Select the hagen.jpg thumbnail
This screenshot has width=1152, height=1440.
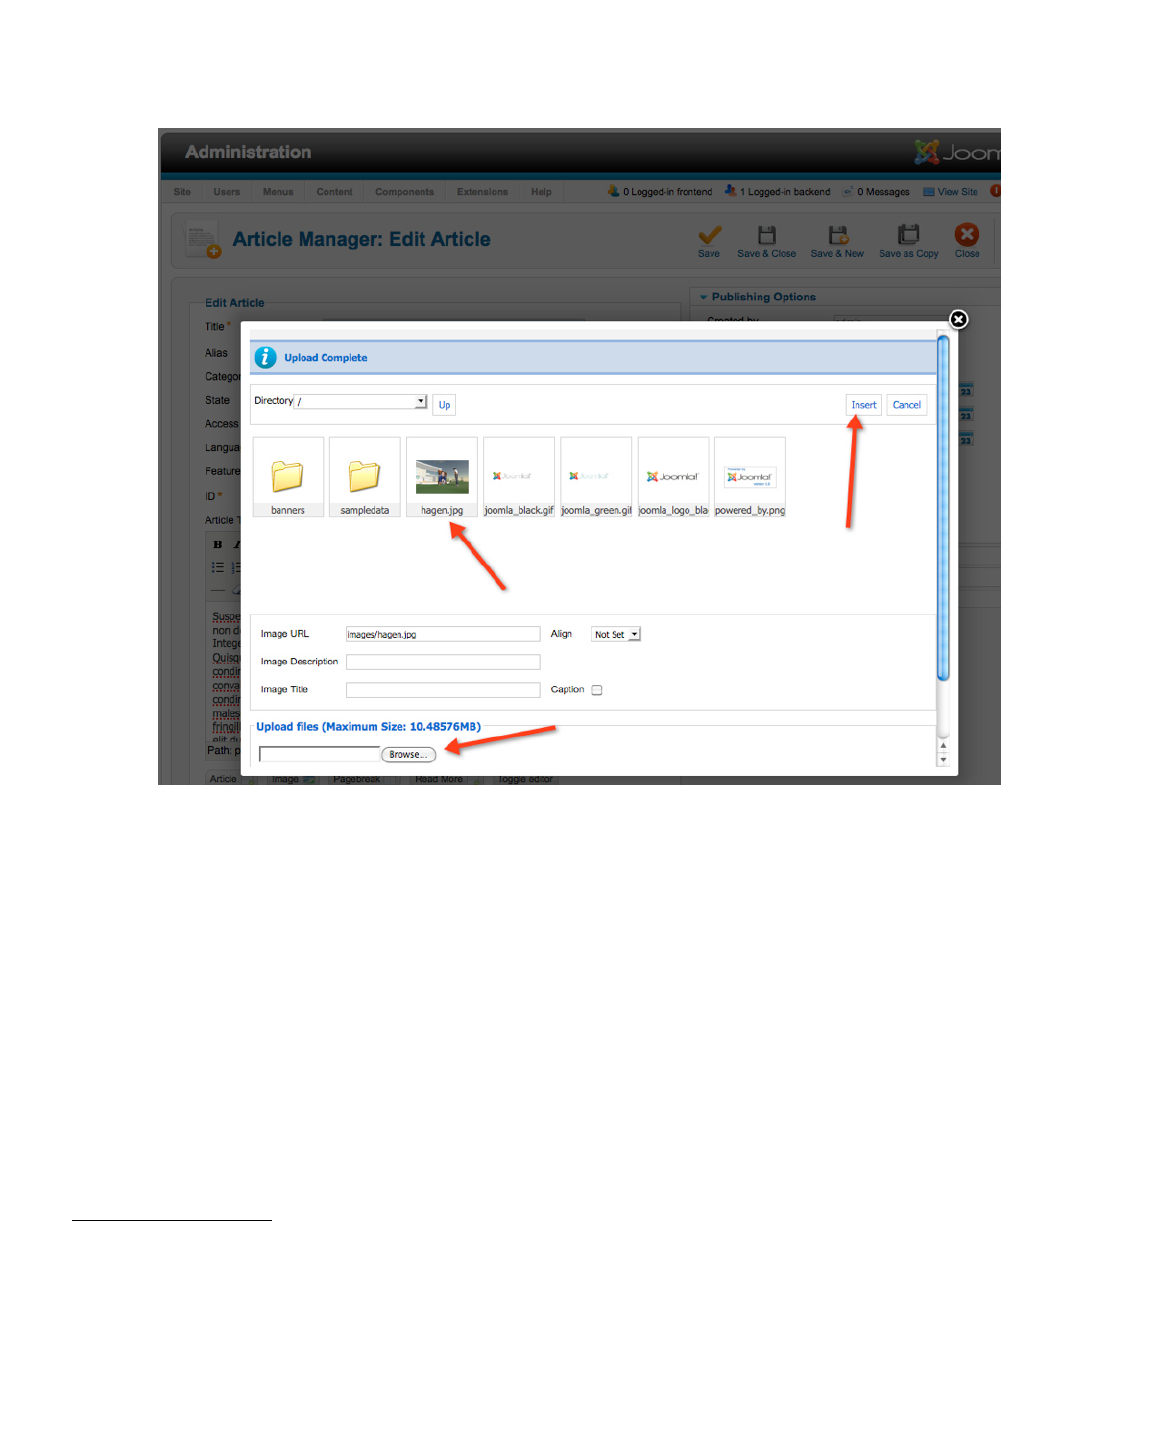(442, 477)
